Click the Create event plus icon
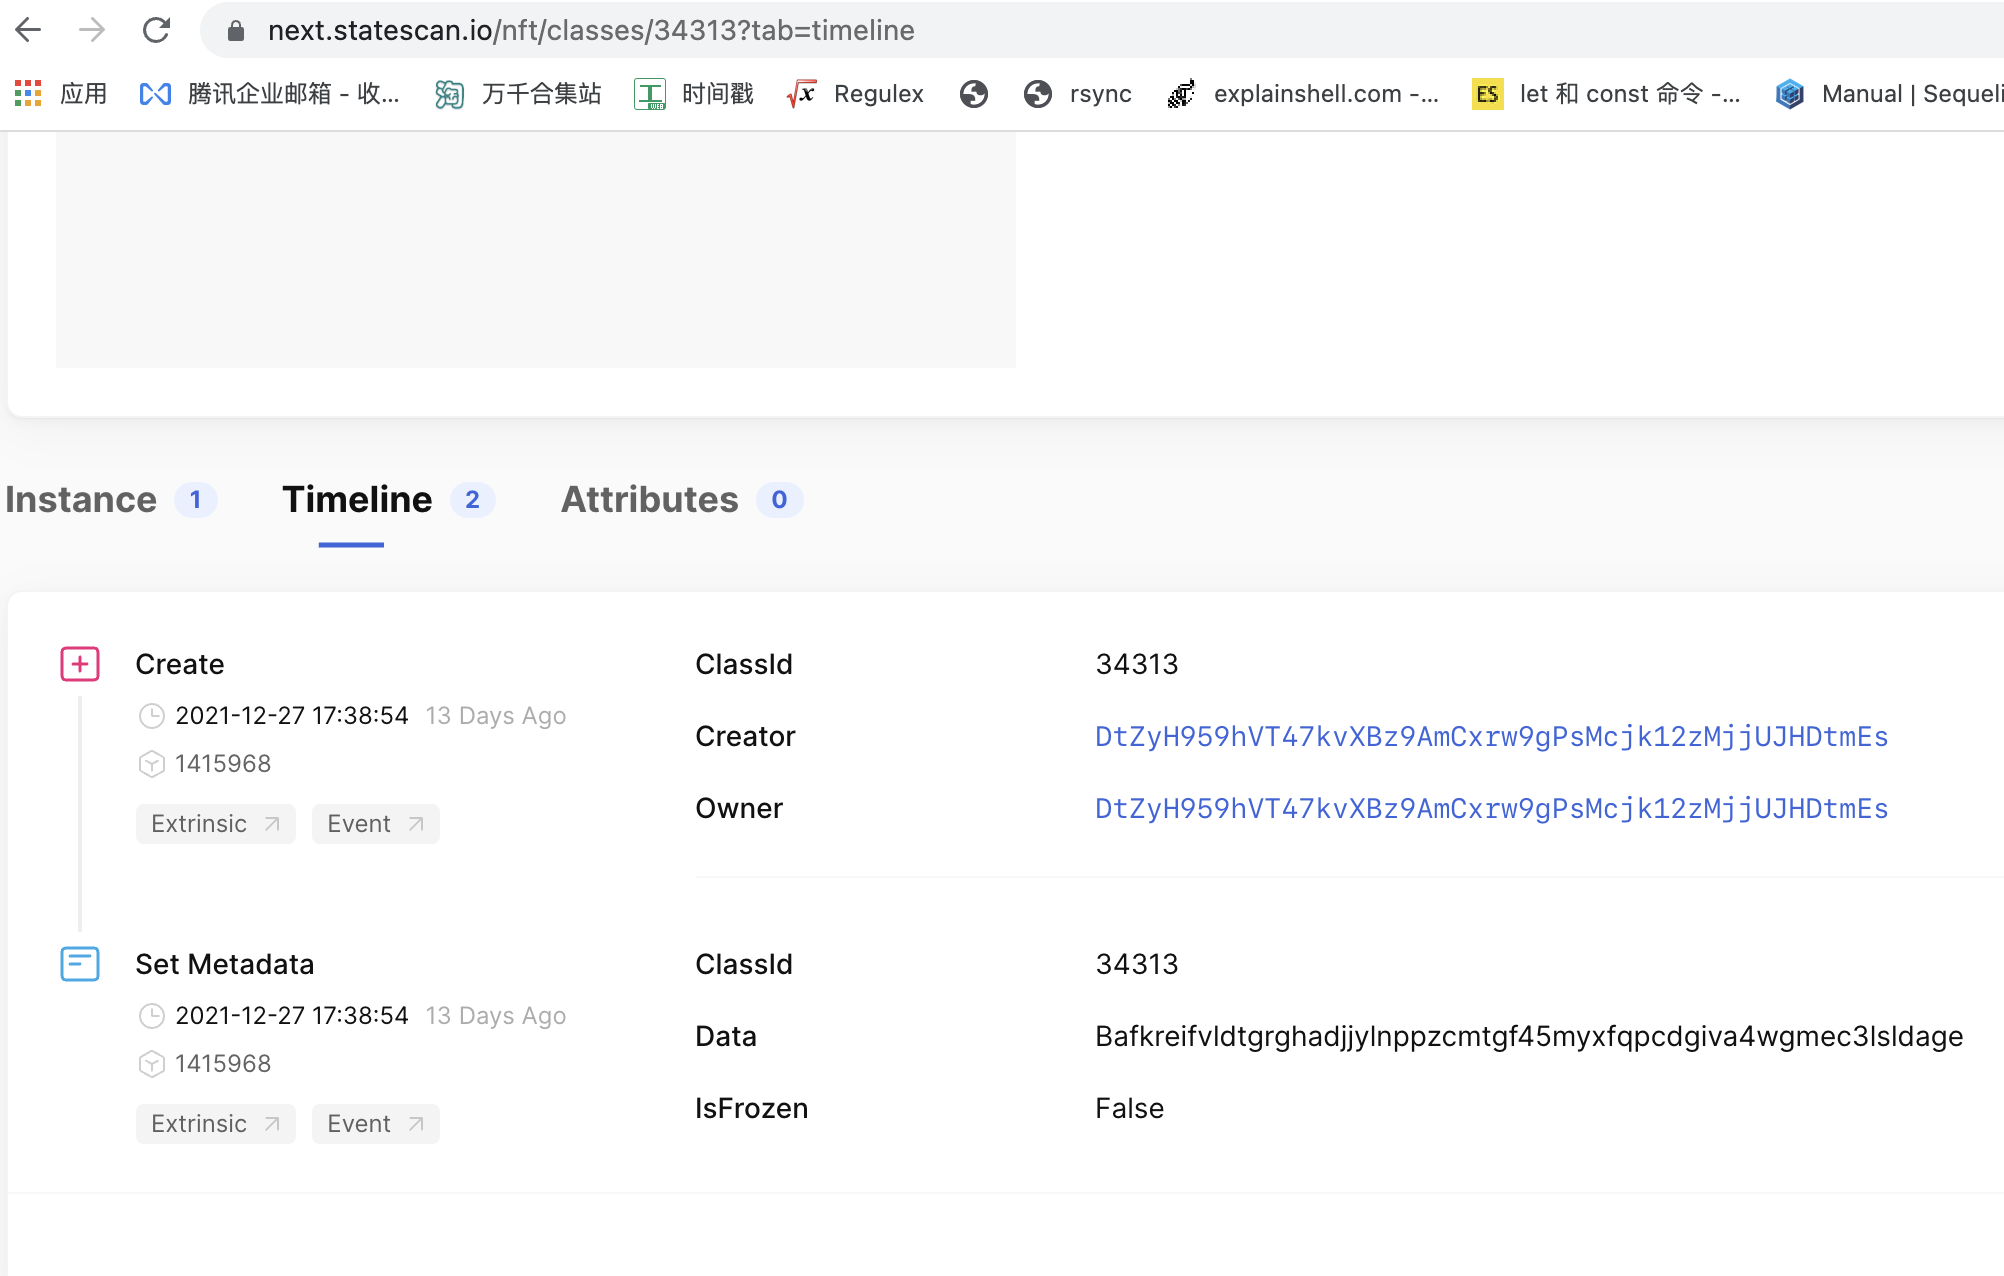This screenshot has width=2004, height=1276. (79, 664)
